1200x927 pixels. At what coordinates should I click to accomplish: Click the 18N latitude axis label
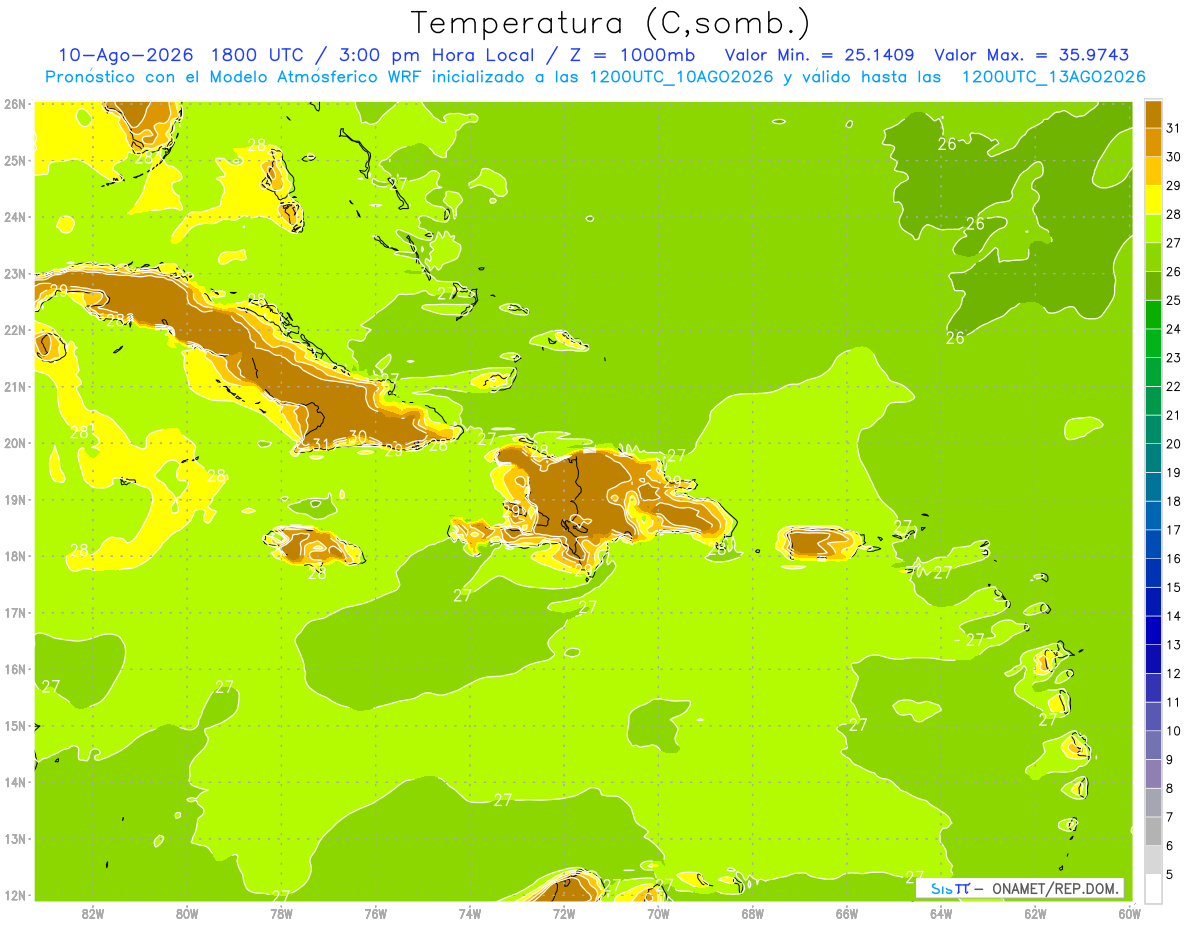[x=14, y=556]
